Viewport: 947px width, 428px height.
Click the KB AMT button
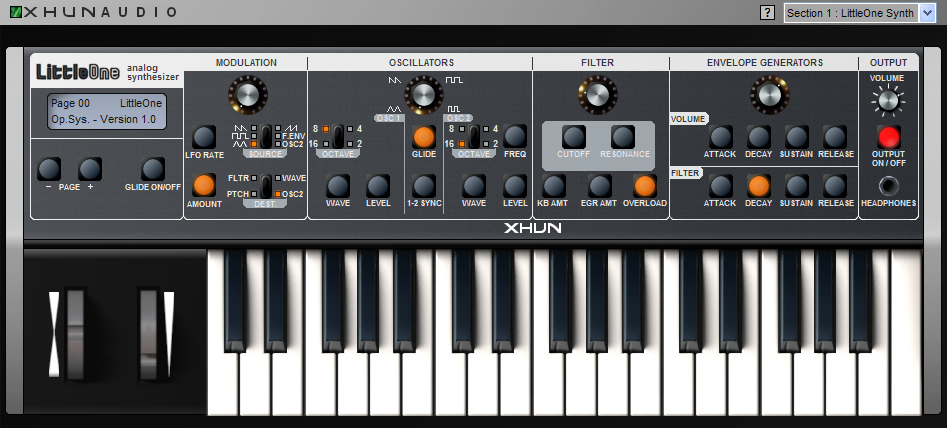click(x=553, y=187)
